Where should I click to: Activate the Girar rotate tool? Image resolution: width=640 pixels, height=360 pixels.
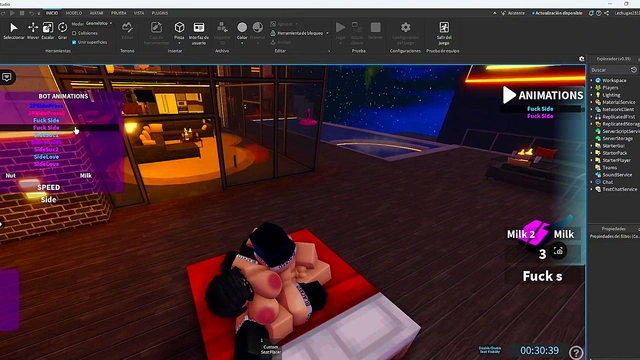[x=62, y=31]
